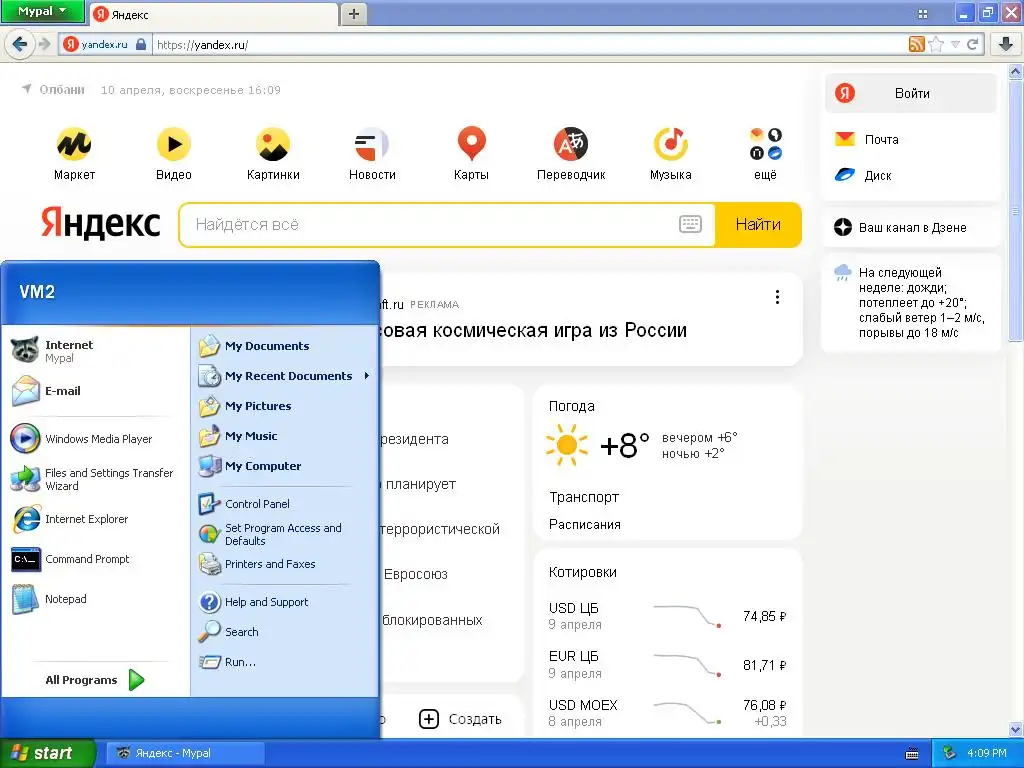
Task: Reload page with the refresh icon
Action: coord(972,44)
